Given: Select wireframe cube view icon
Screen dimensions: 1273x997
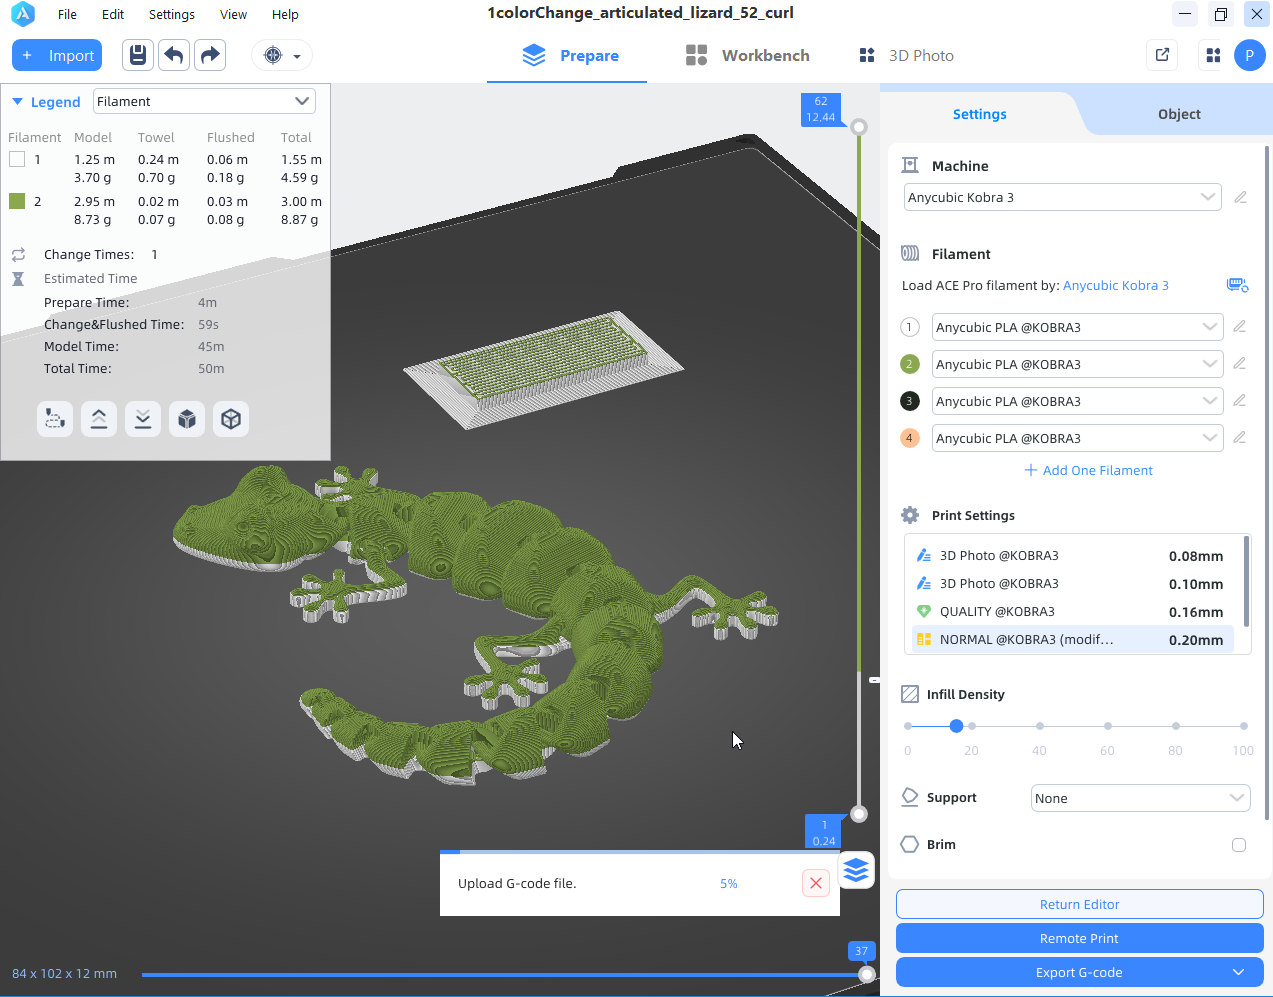Looking at the screenshot, I should point(231,419).
